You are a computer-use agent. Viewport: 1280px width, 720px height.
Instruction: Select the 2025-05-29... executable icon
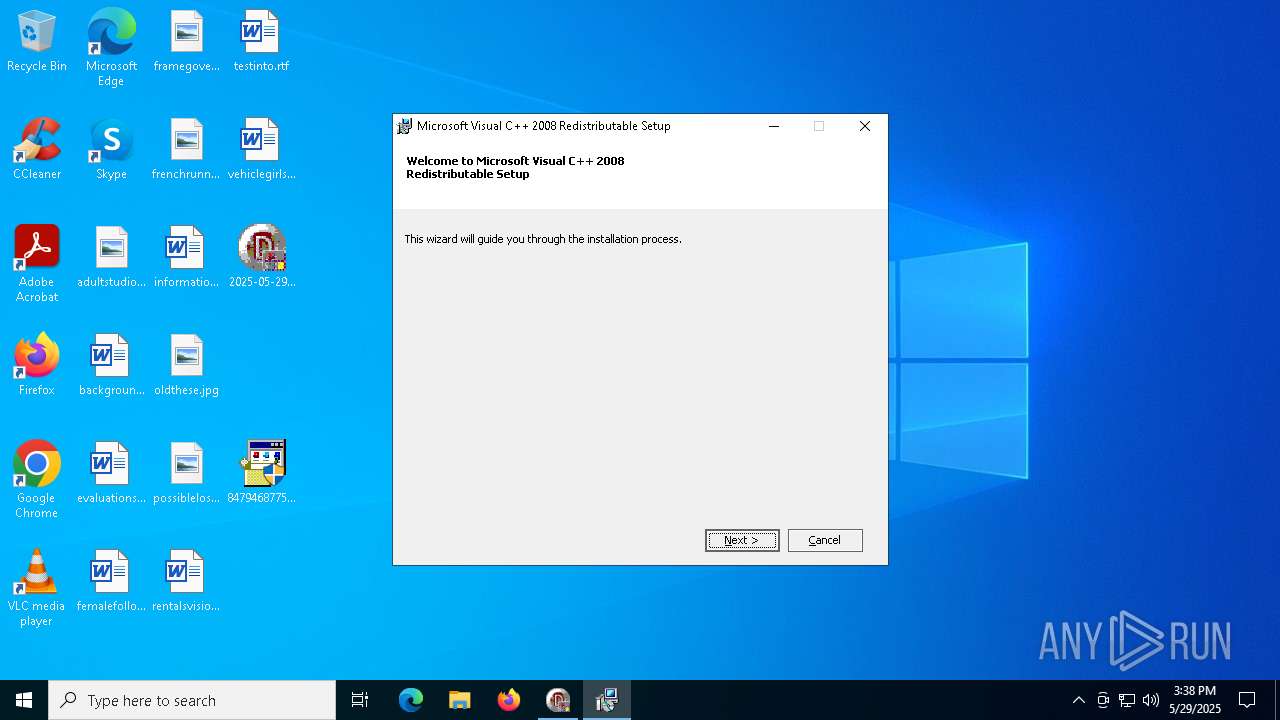[x=262, y=258]
